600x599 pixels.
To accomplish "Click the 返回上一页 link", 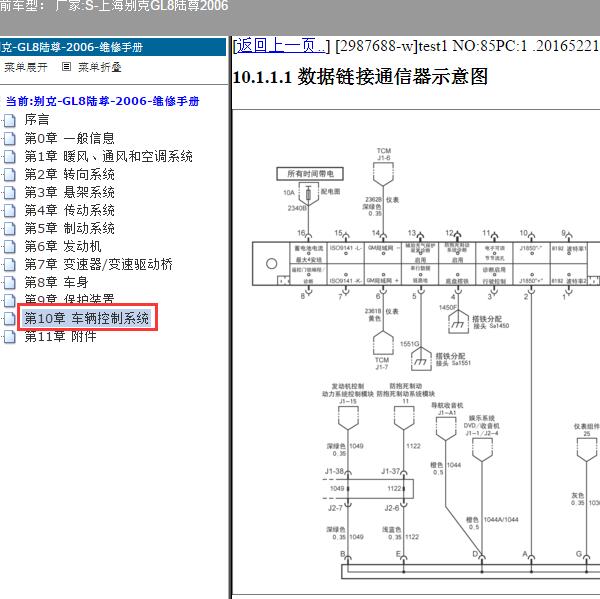I will coord(281,46).
